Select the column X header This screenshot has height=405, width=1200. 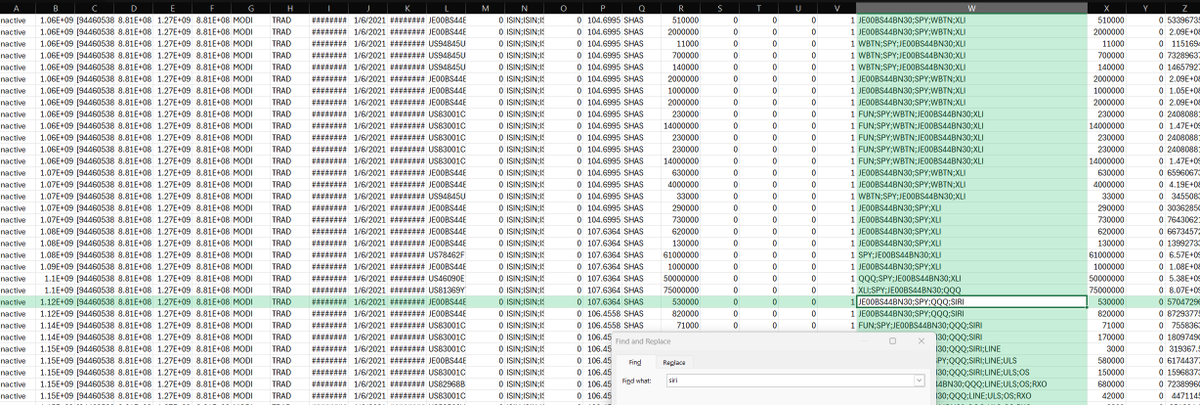(1112, 7)
